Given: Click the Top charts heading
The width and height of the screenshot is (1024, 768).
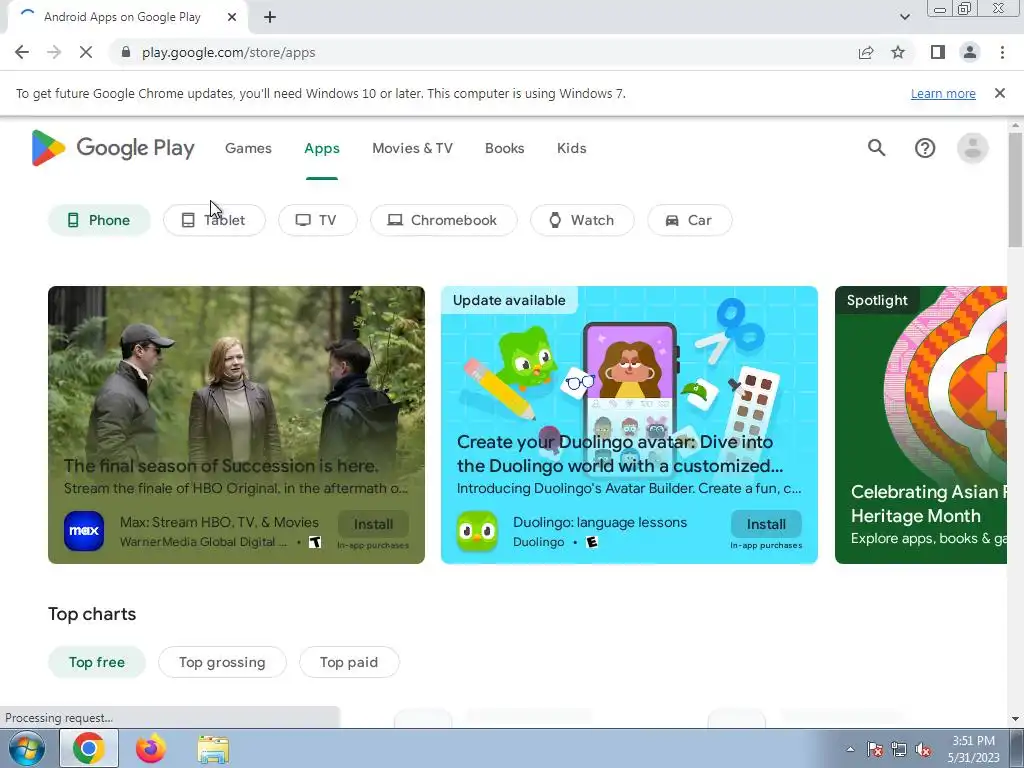Looking at the screenshot, I should (x=92, y=614).
